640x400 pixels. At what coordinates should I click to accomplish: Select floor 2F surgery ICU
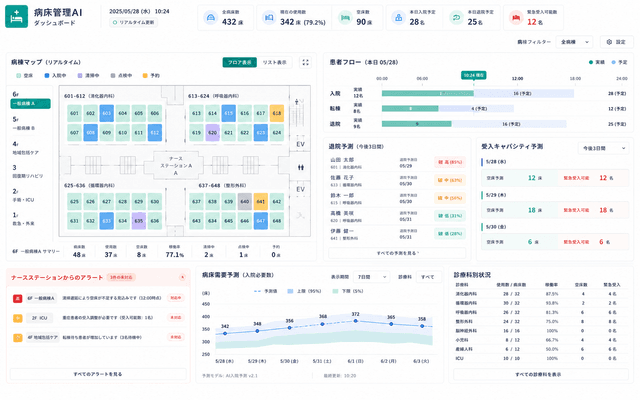(29, 196)
